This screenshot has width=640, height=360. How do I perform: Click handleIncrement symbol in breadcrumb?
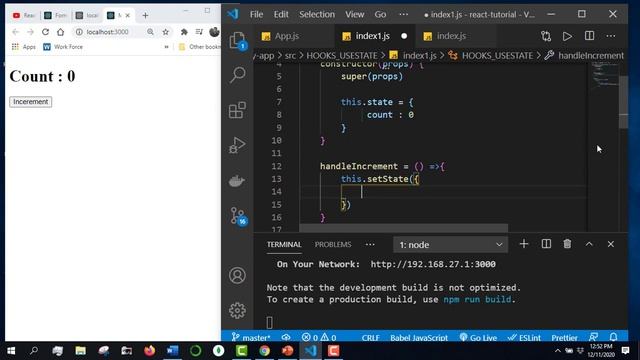pyautogui.click(x=591, y=56)
